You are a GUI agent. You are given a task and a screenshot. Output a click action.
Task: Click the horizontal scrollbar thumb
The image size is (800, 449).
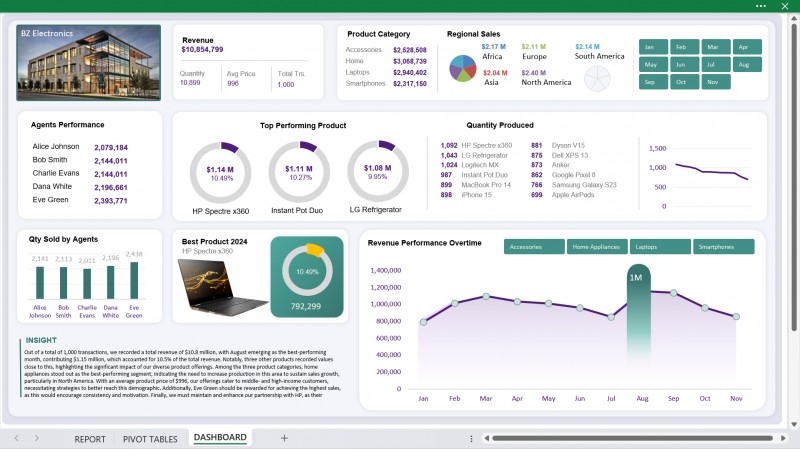[633, 438]
